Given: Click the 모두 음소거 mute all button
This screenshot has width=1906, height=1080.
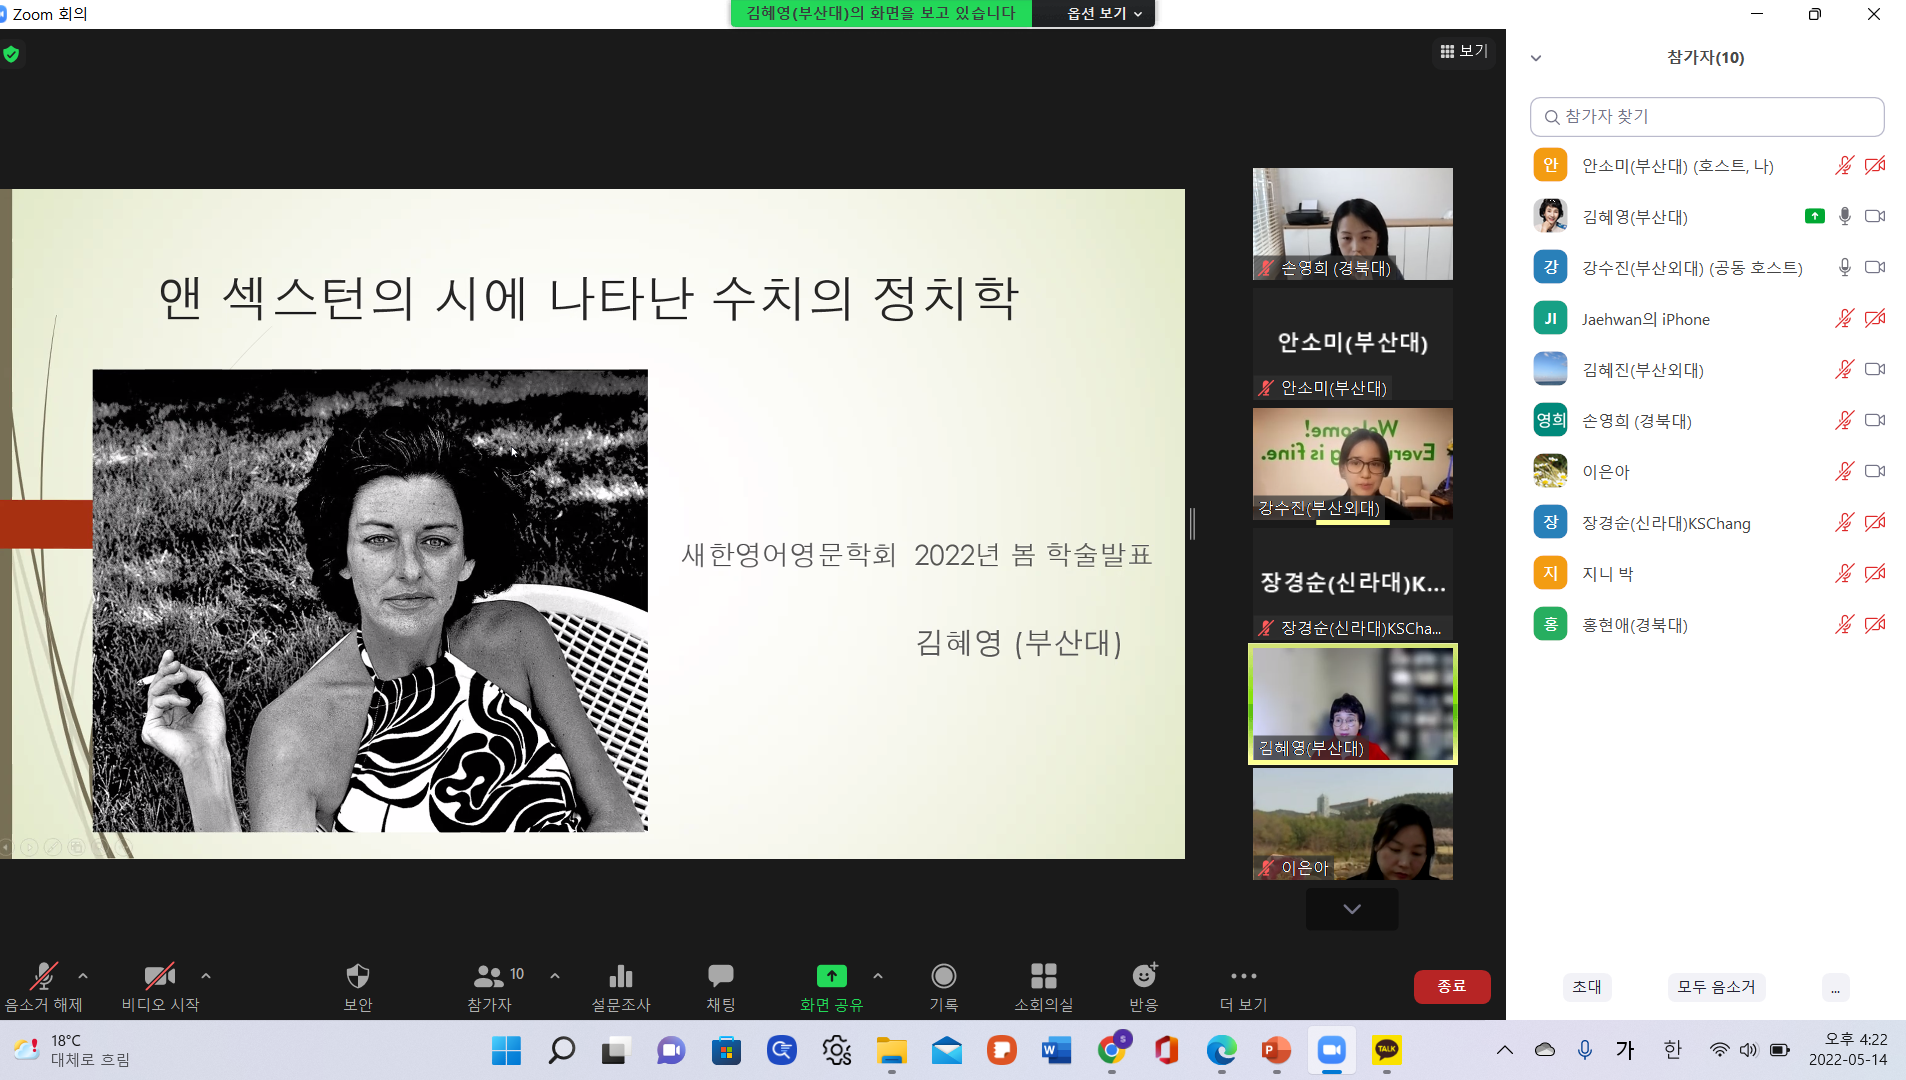Looking at the screenshot, I should pos(1716,987).
